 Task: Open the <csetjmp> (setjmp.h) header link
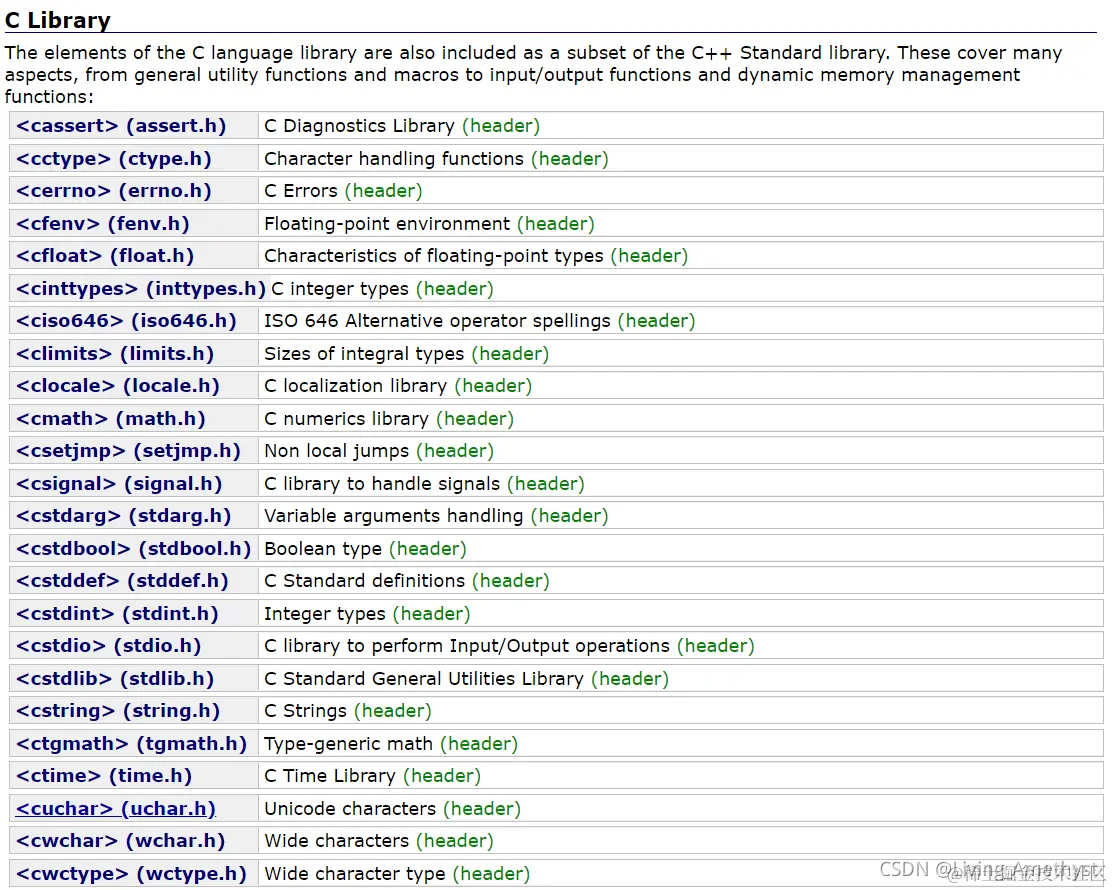(x=128, y=451)
